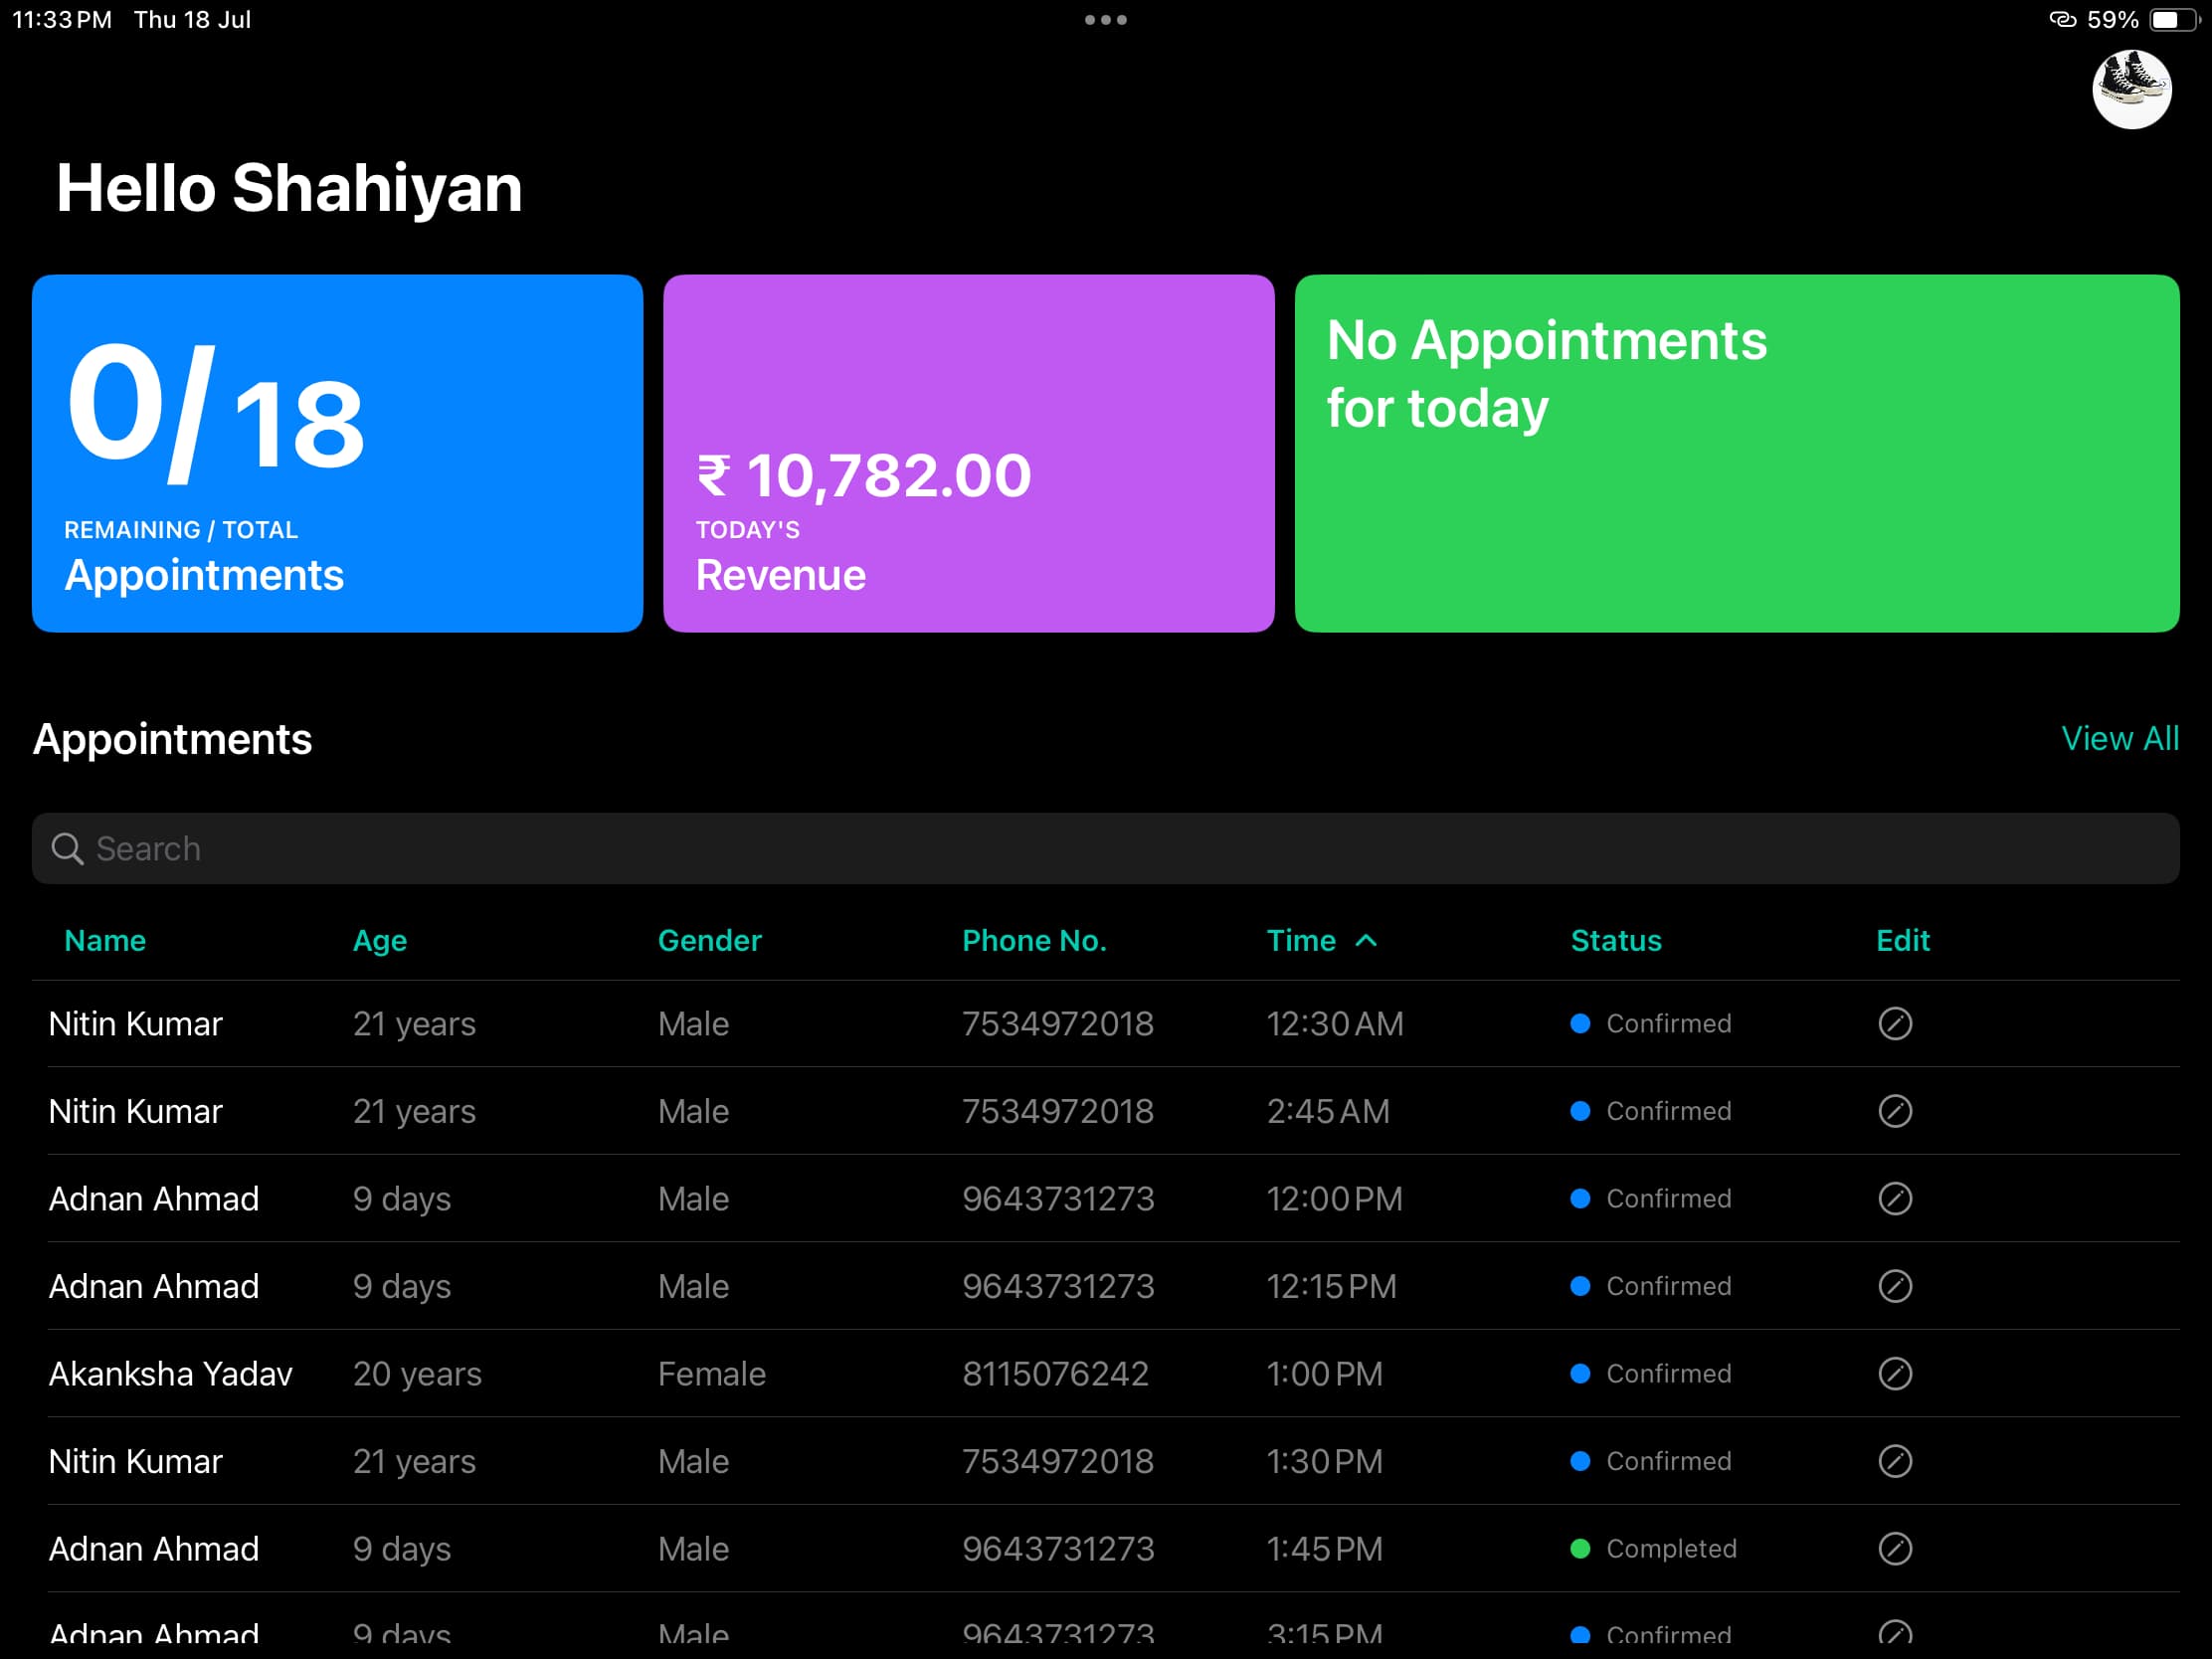This screenshot has height=1659, width=2212.
Task: Sort by Gender column header
Action: tap(709, 940)
